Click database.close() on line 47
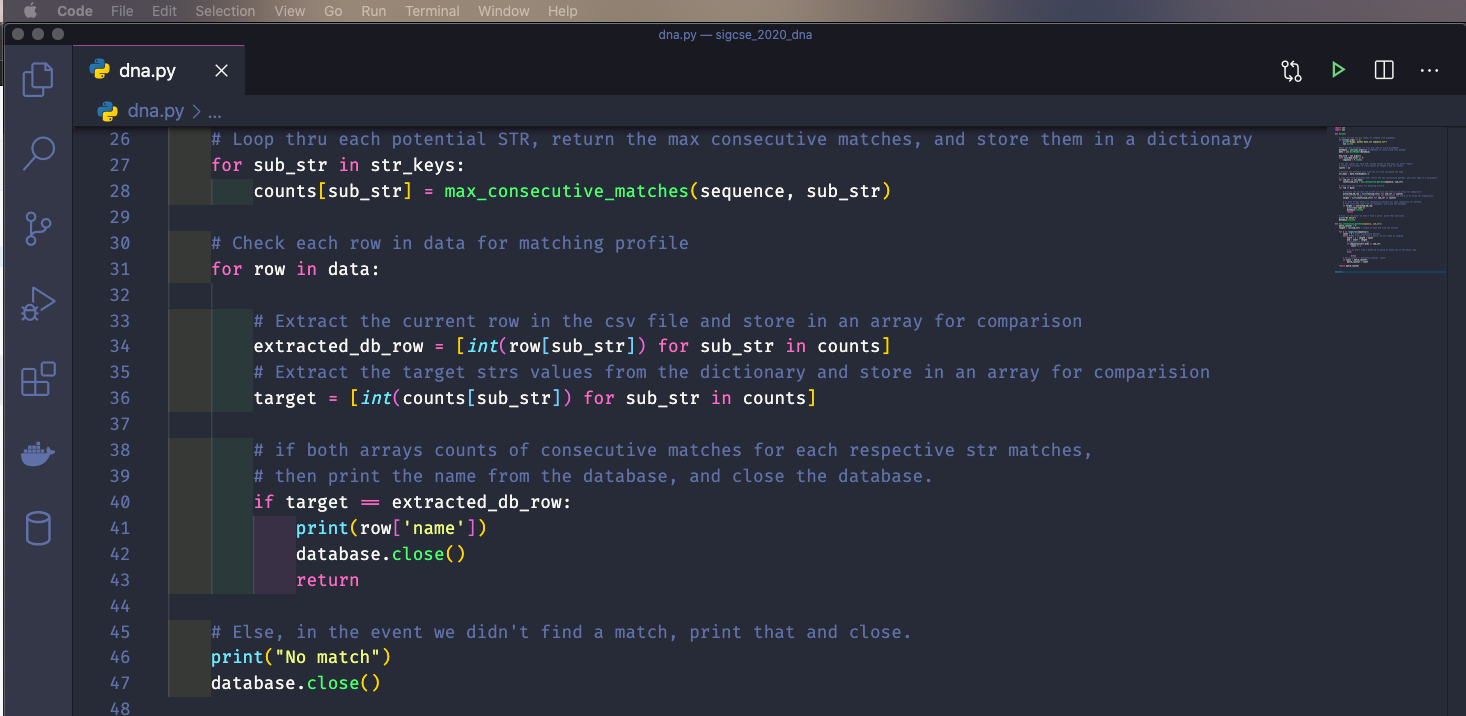Viewport: 1466px width, 716px height. coord(296,683)
